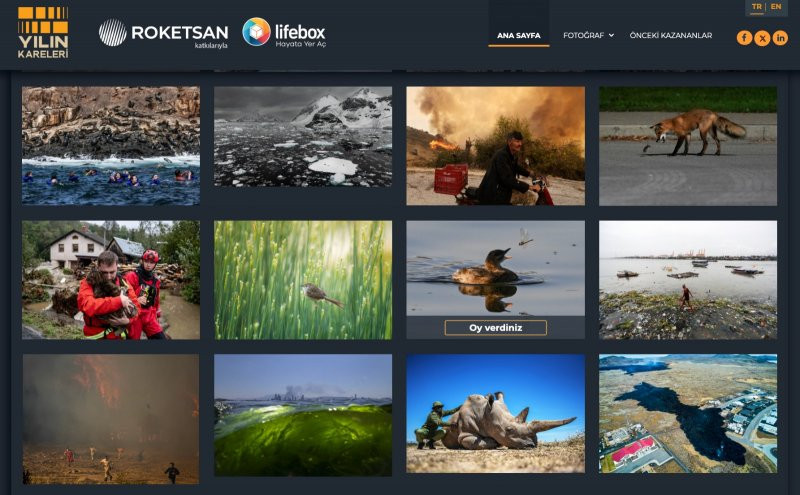The width and height of the screenshot is (800, 495).
Task: Open the swimmers near sea lions photo
Action: 111,145
